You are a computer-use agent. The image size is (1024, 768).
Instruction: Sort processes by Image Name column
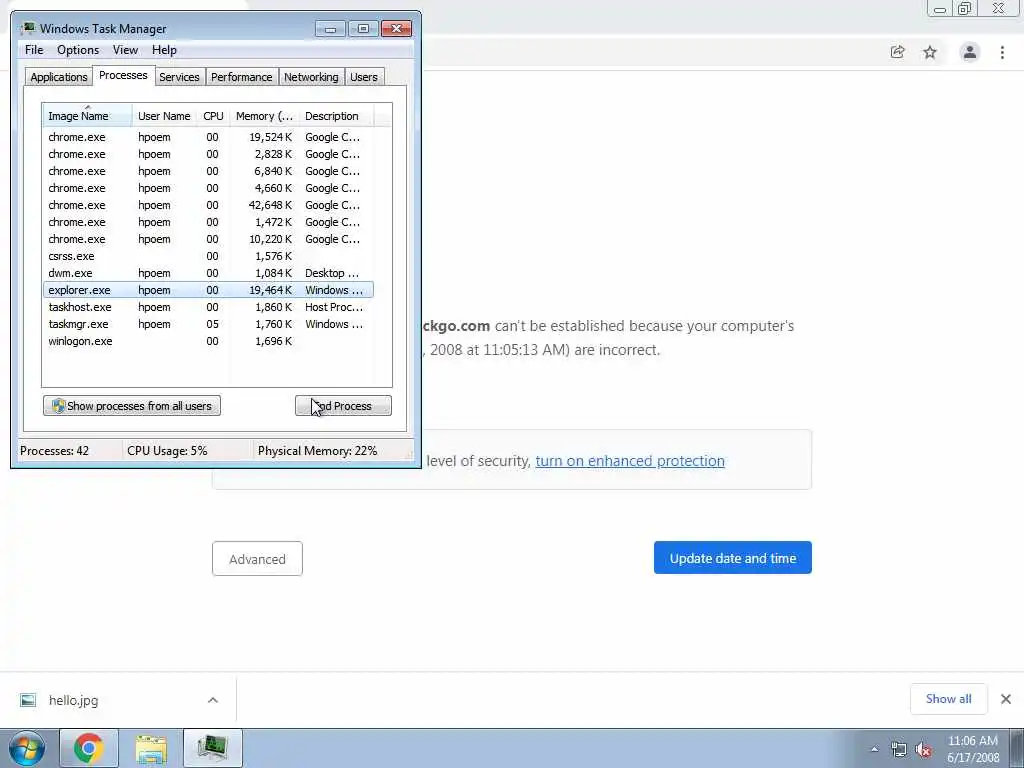tap(87, 116)
